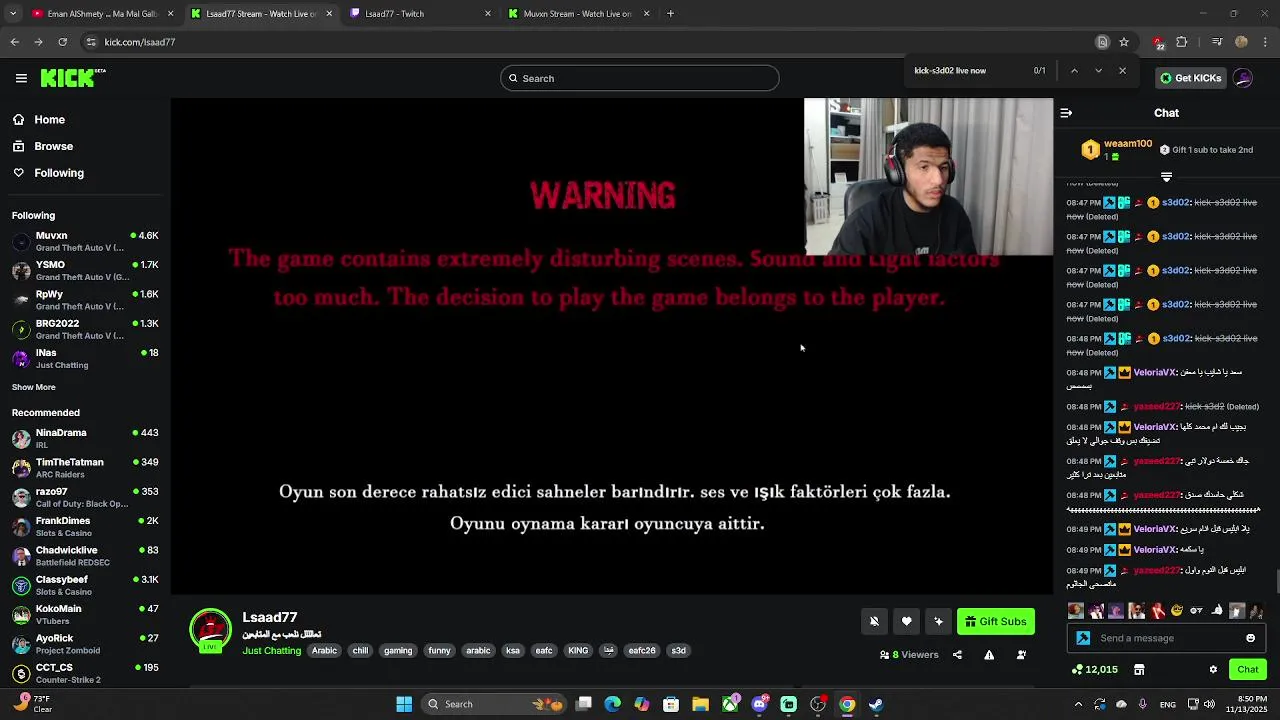Open AyoRick recommended channel
Viewport: 1280px width, 720px height.
click(x=85, y=643)
